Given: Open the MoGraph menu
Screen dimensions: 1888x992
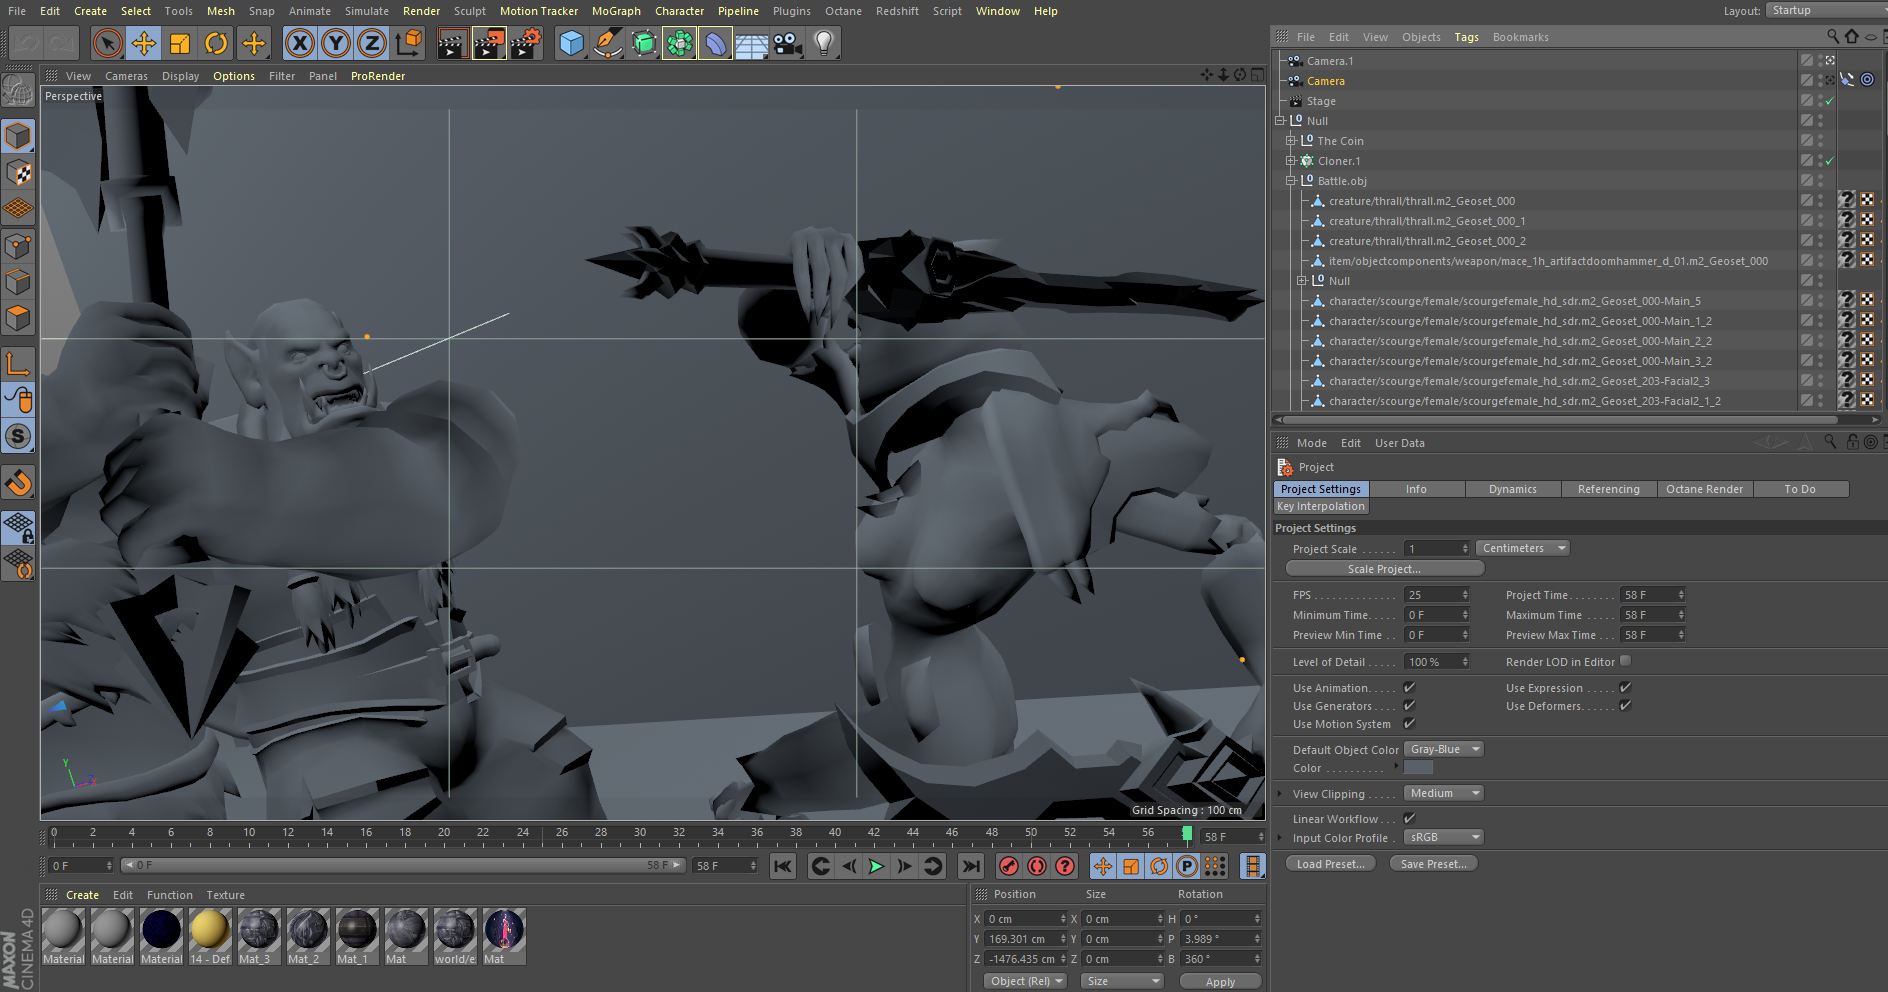Looking at the screenshot, I should pos(616,11).
